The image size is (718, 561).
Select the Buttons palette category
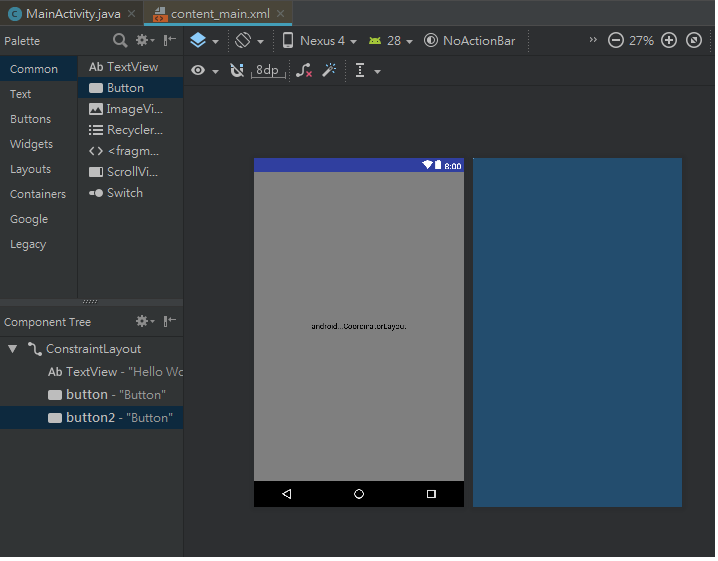tap(30, 119)
